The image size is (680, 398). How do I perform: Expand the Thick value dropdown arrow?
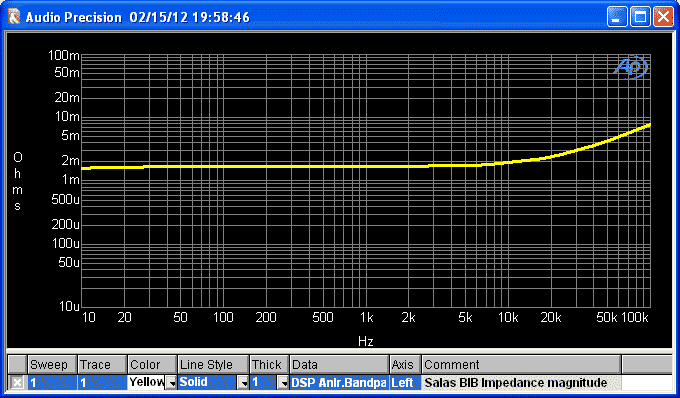(x=284, y=383)
